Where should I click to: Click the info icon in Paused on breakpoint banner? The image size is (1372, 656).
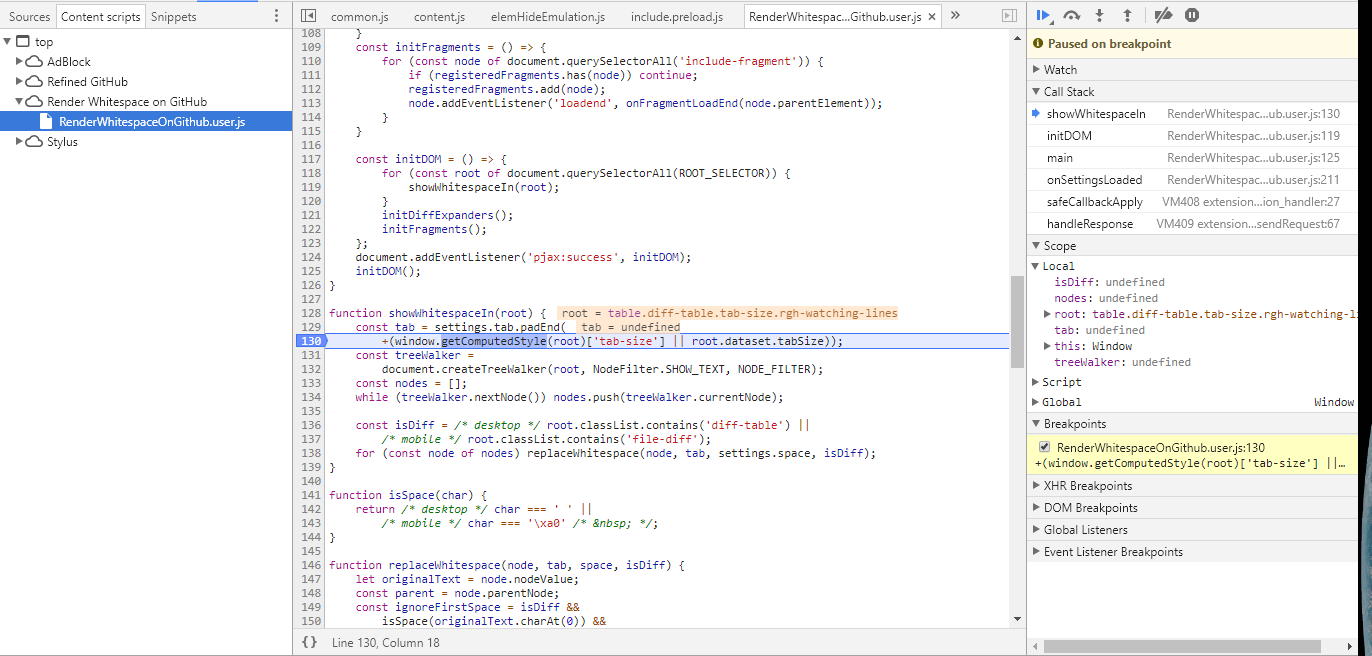[x=1039, y=44]
